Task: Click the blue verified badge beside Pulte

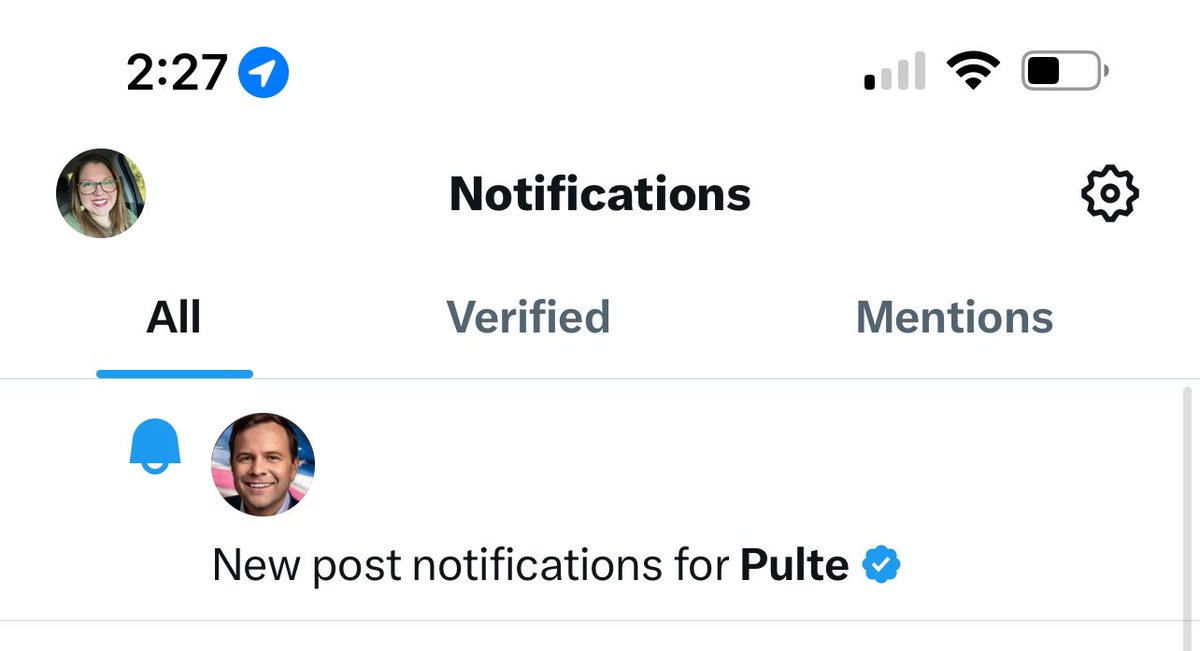Action: pyautogui.click(x=881, y=566)
